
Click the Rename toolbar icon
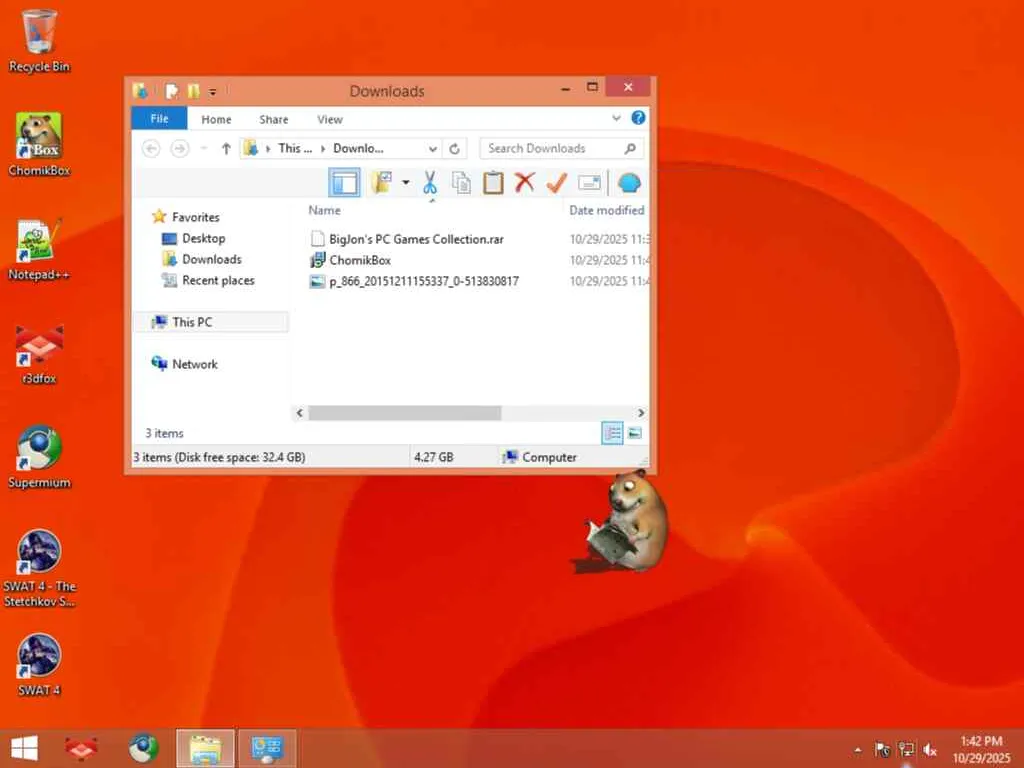pyautogui.click(x=589, y=183)
